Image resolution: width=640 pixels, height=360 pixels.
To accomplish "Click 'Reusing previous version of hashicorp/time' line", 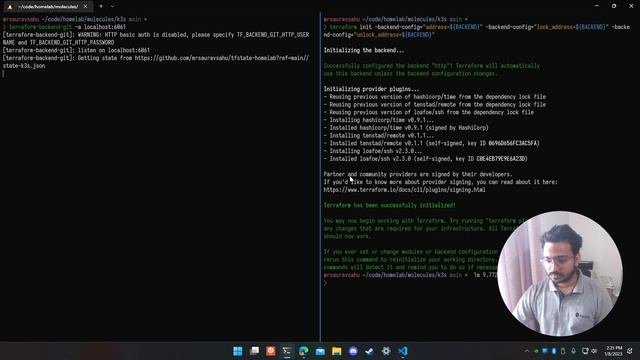I will coord(435,97).
